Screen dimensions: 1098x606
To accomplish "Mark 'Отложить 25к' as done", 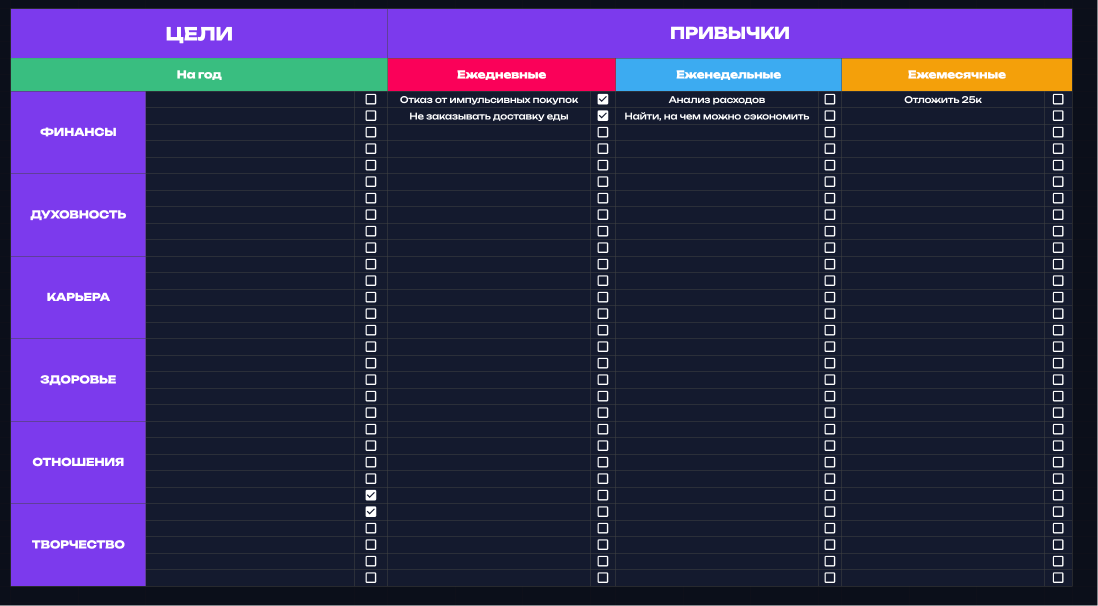I will point(1058,99).
